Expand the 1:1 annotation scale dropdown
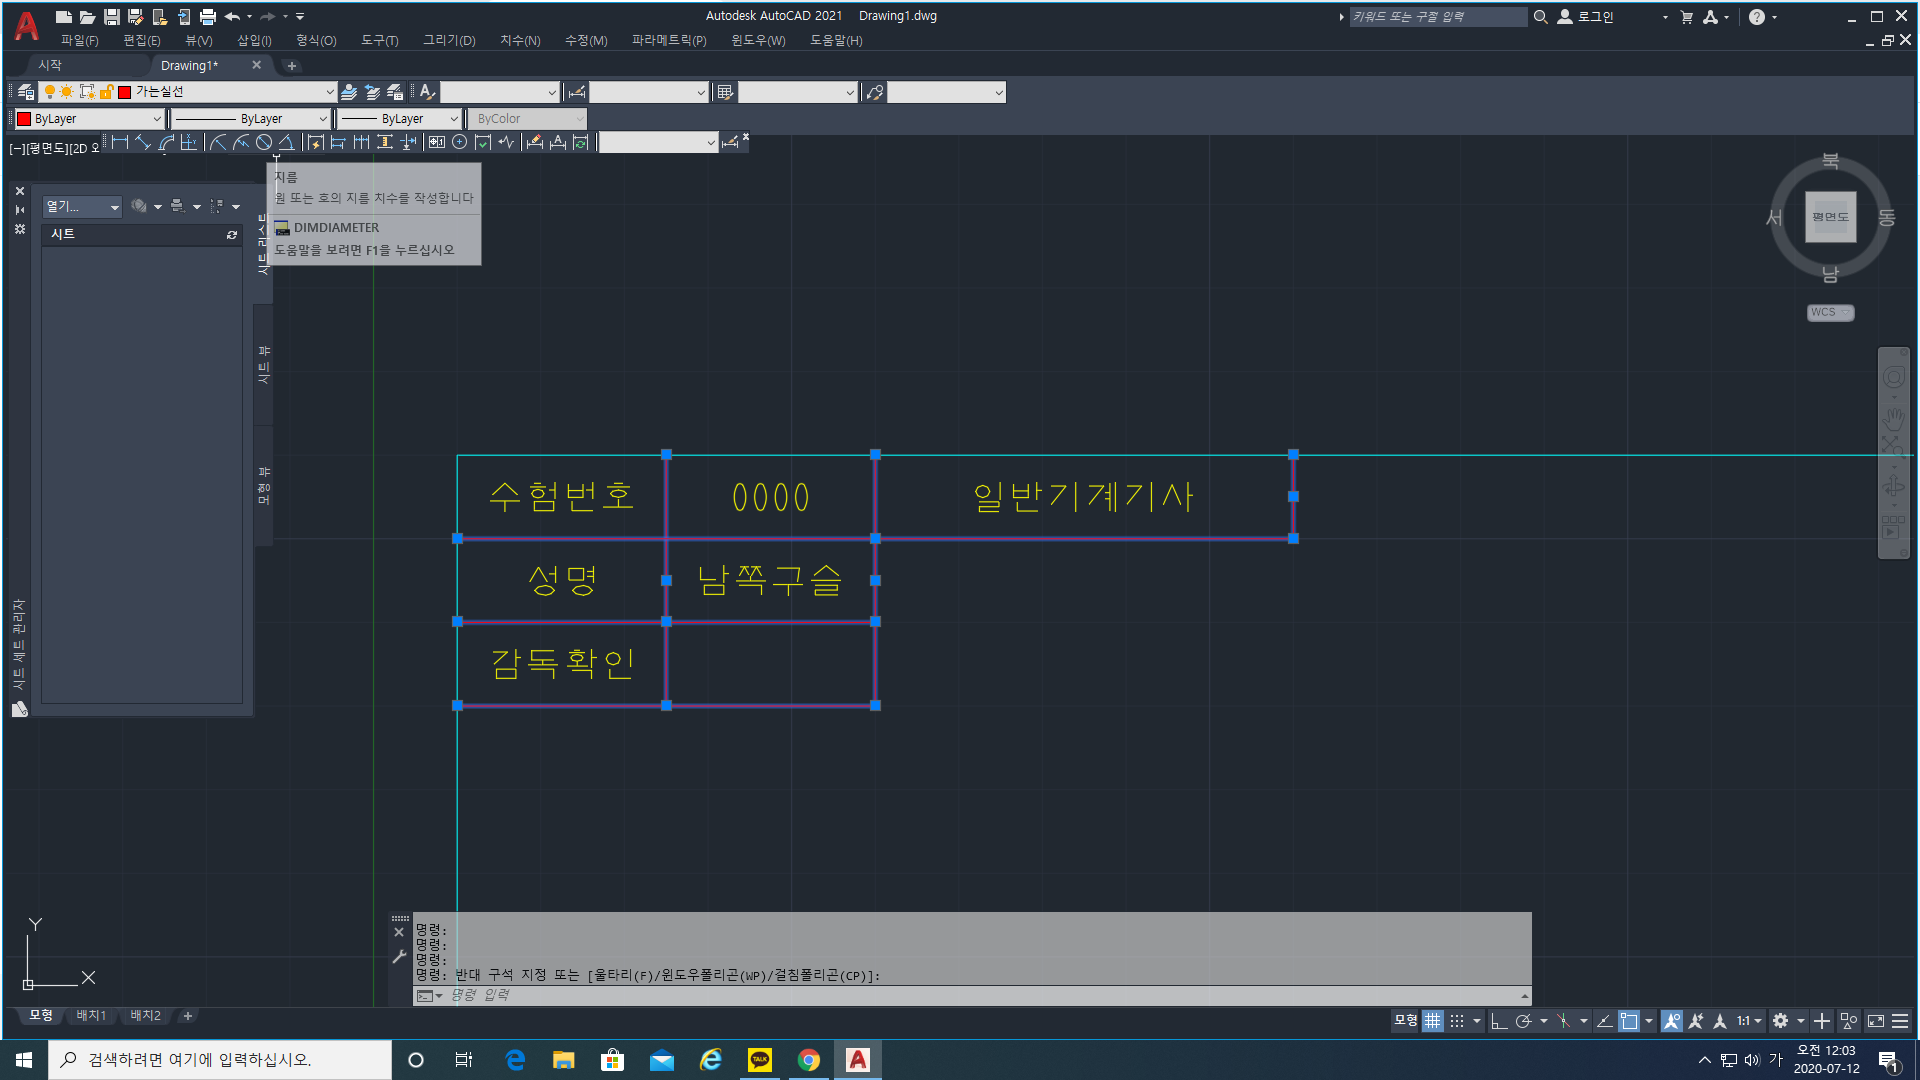Viewport: 1920px width, 1080px height. pyautogui.click(x=1757, y=1021)
